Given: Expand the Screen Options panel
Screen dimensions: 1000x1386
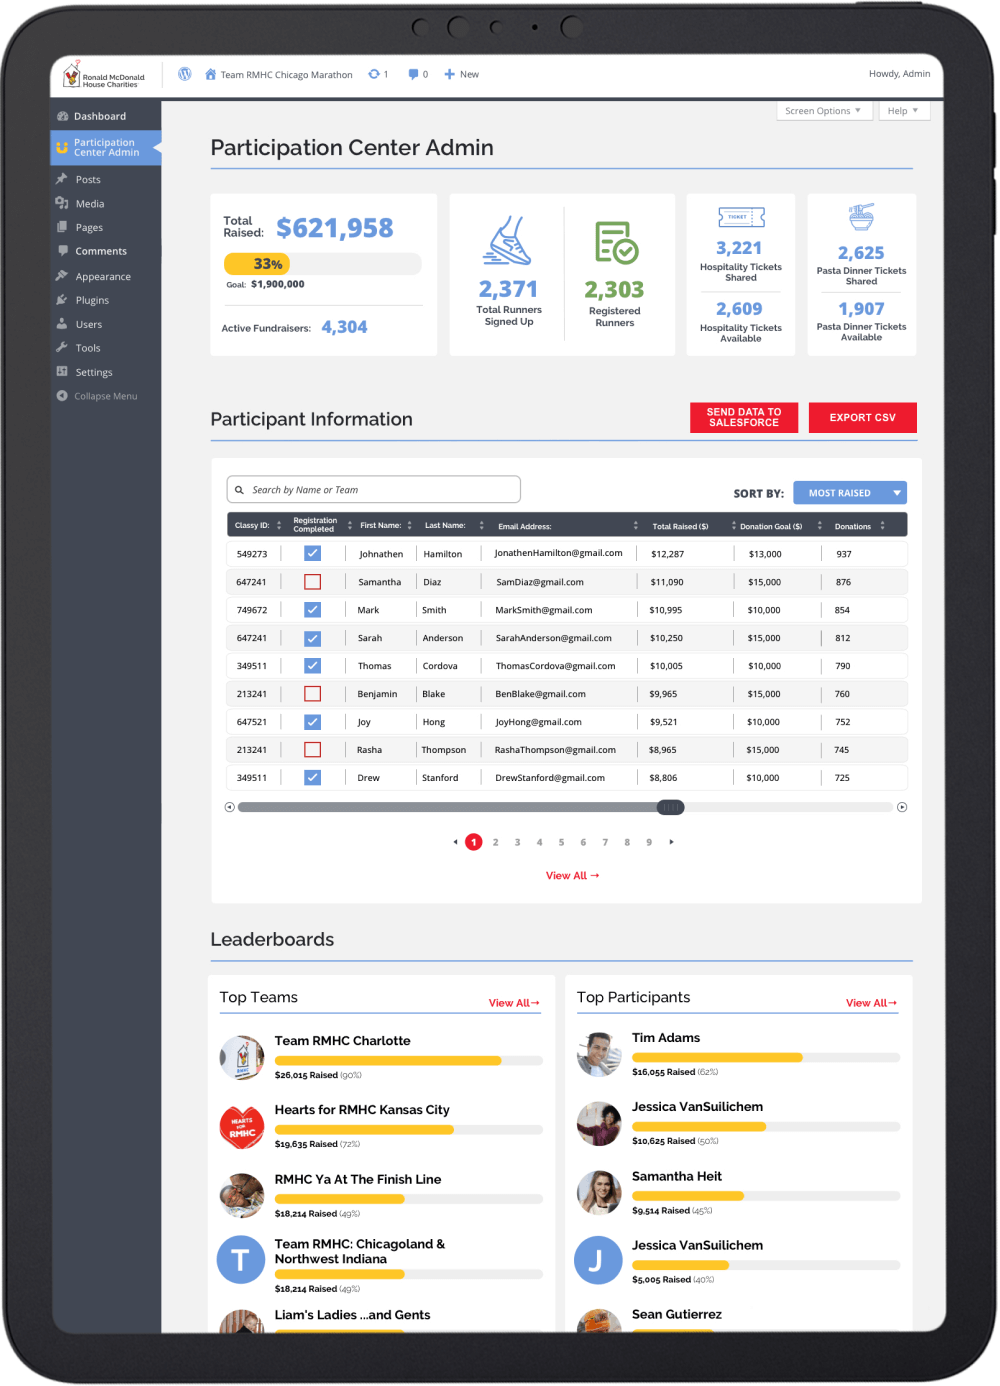Looking at the screenshot, I should (823, 111).
